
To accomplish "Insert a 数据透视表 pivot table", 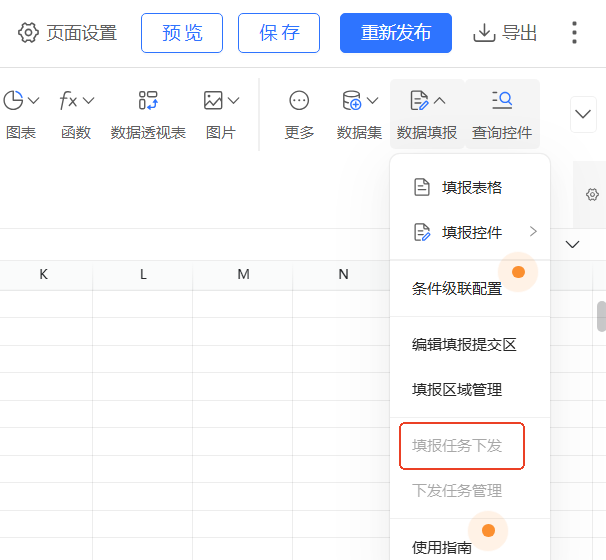I will (x=148, y=114).
